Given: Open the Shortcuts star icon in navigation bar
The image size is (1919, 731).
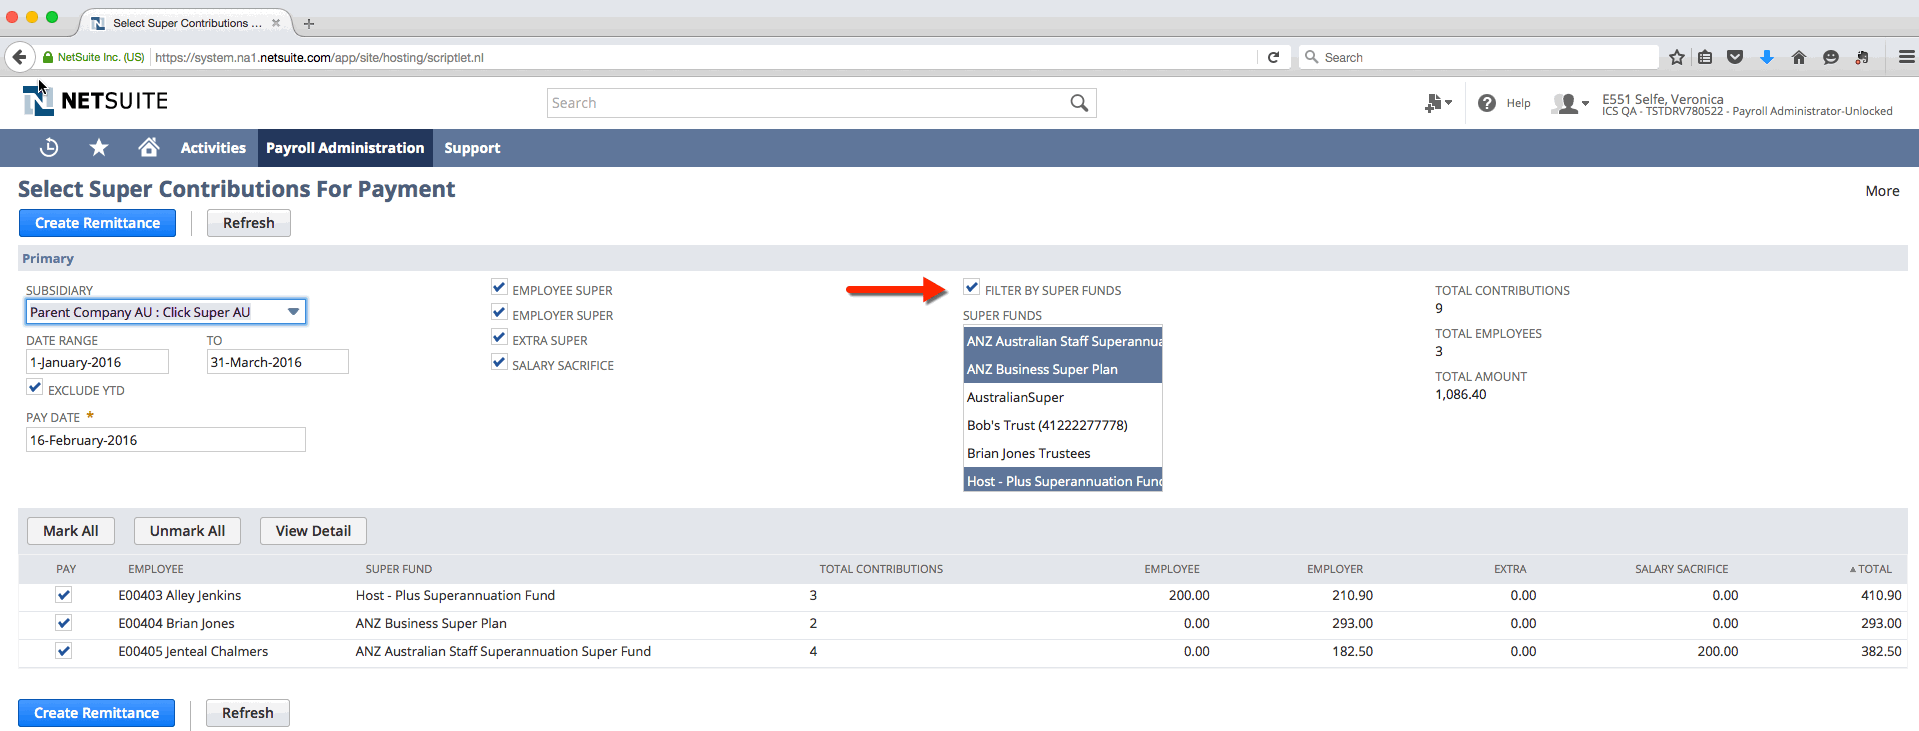Looking at the screenshot, I should click(x=99, y=148).
